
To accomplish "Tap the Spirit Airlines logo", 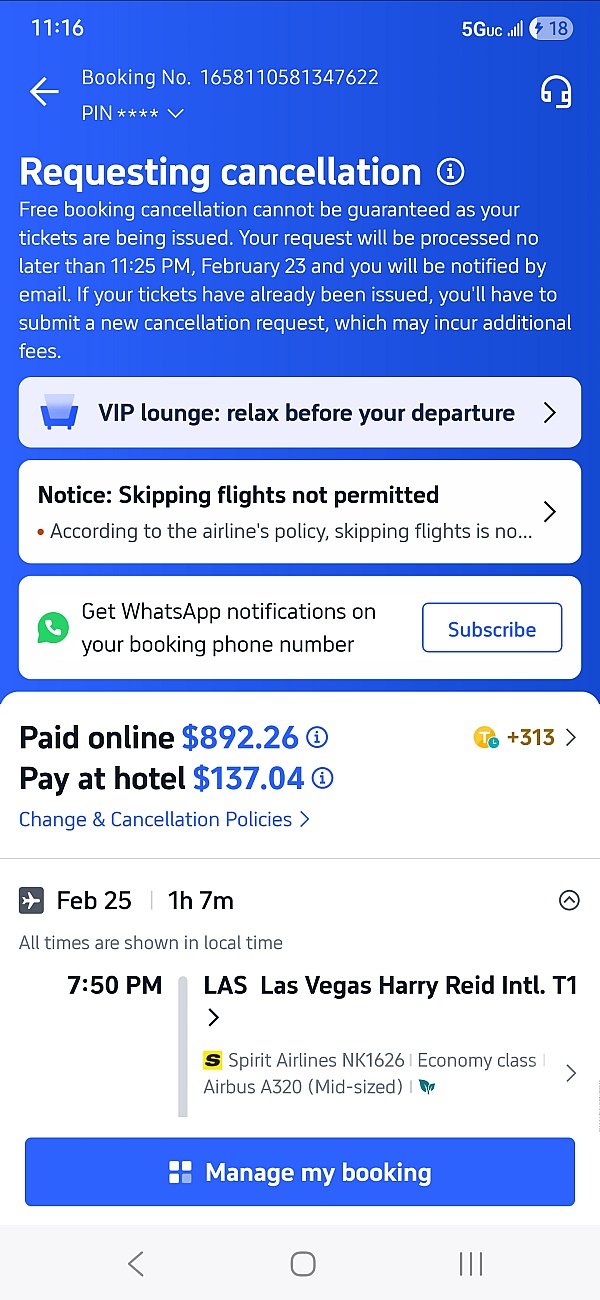I will [212, 1060].
